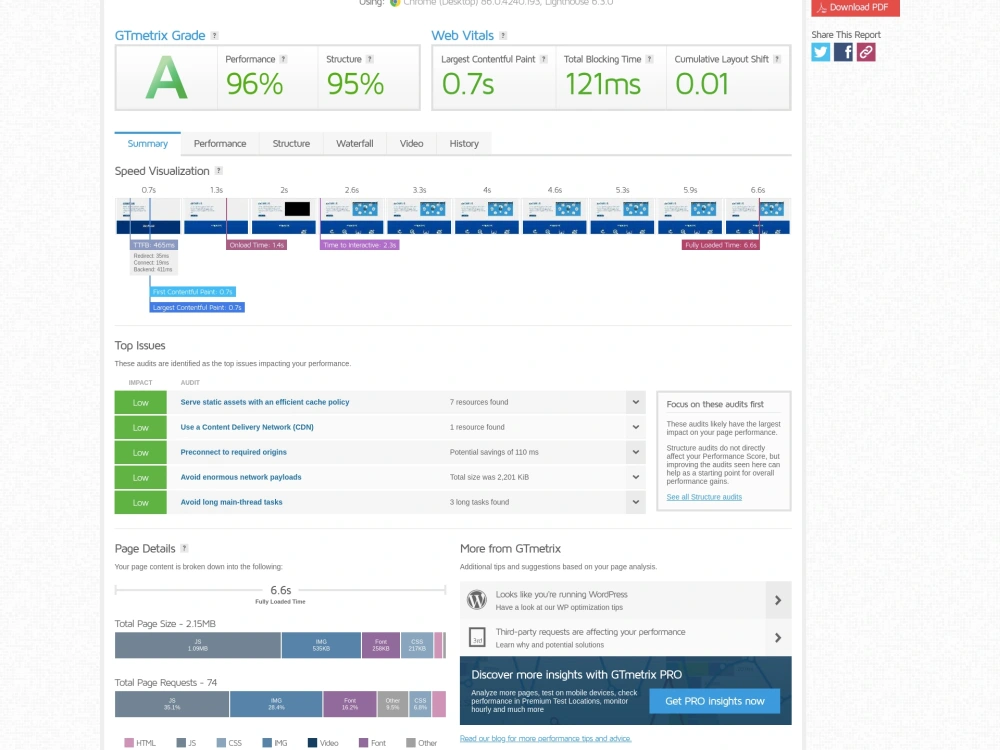Image resolution: width=1000 pixels, height=750 pixels.
Task: Click the WordPress logo icon
Action: [x=477, y=600]
